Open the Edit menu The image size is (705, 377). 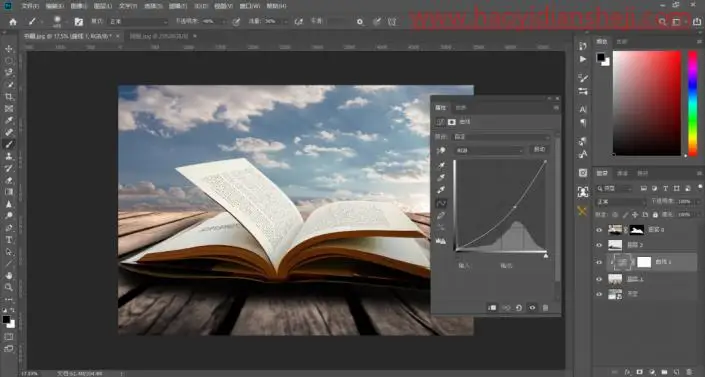(54, 6)
